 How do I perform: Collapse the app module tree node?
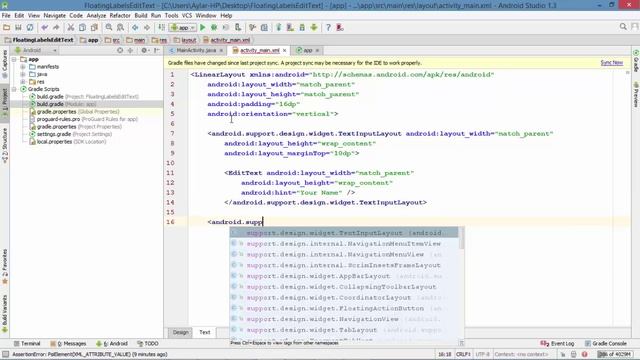(x=15, y=60)
